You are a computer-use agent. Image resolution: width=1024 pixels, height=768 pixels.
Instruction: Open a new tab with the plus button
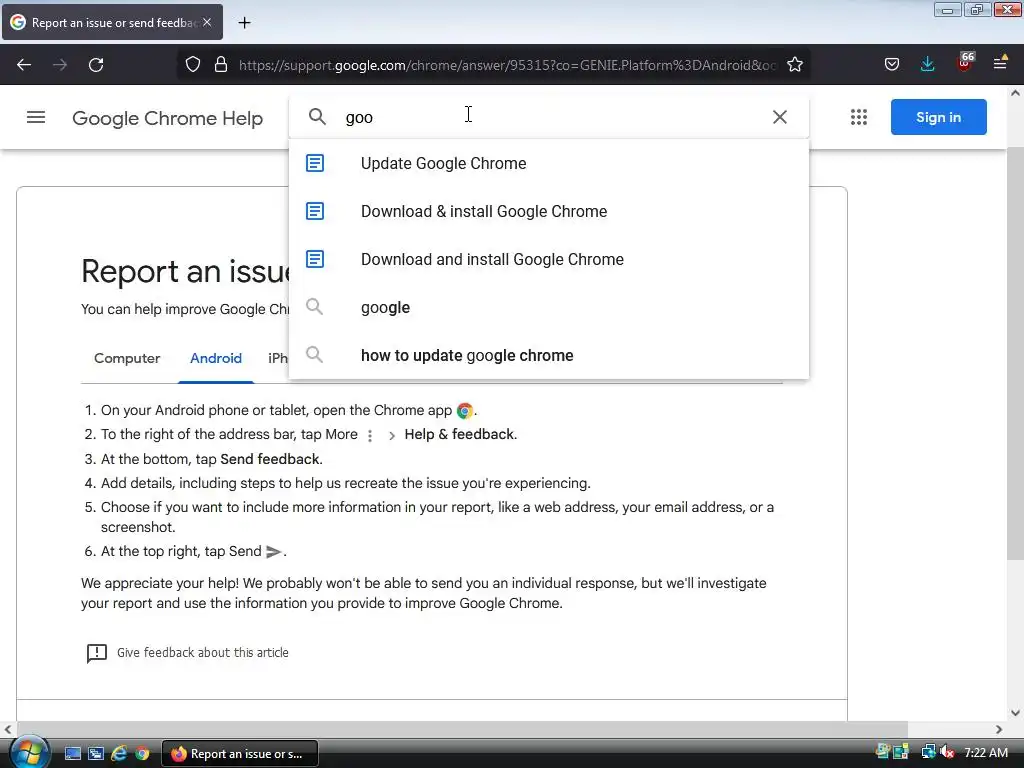tap(244, 23)
